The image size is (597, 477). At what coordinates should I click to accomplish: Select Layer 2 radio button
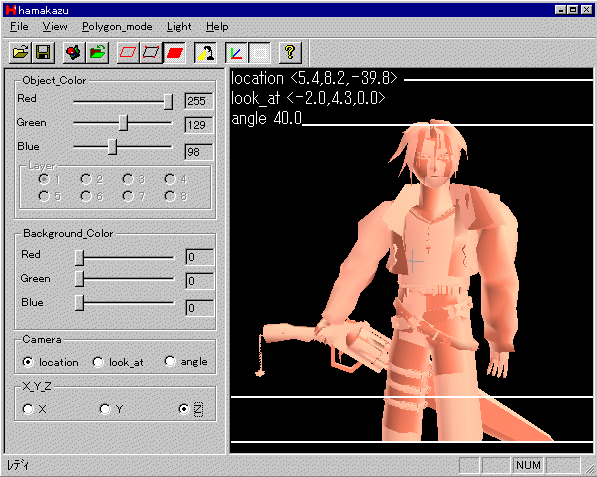click(x=86, y=179)
